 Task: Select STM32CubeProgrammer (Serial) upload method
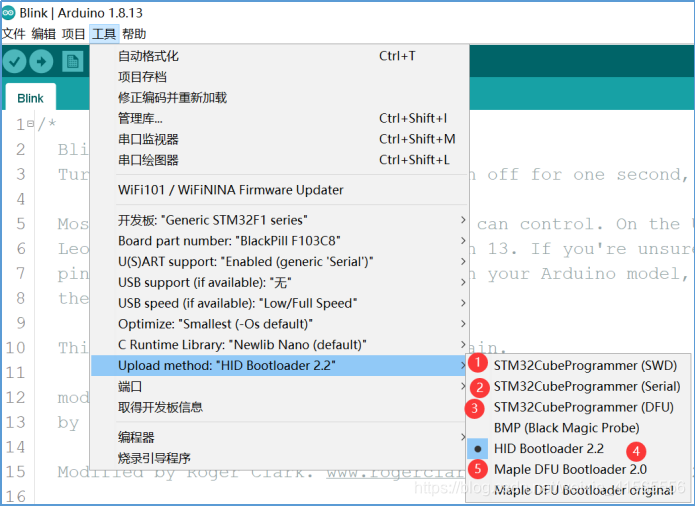[578, 386]
